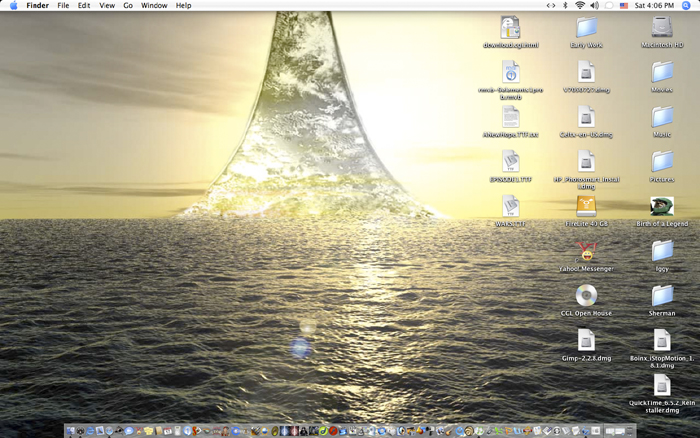Screen dimensions: 700x438
Task: Open Finder from the Dock
Action: 70,431
